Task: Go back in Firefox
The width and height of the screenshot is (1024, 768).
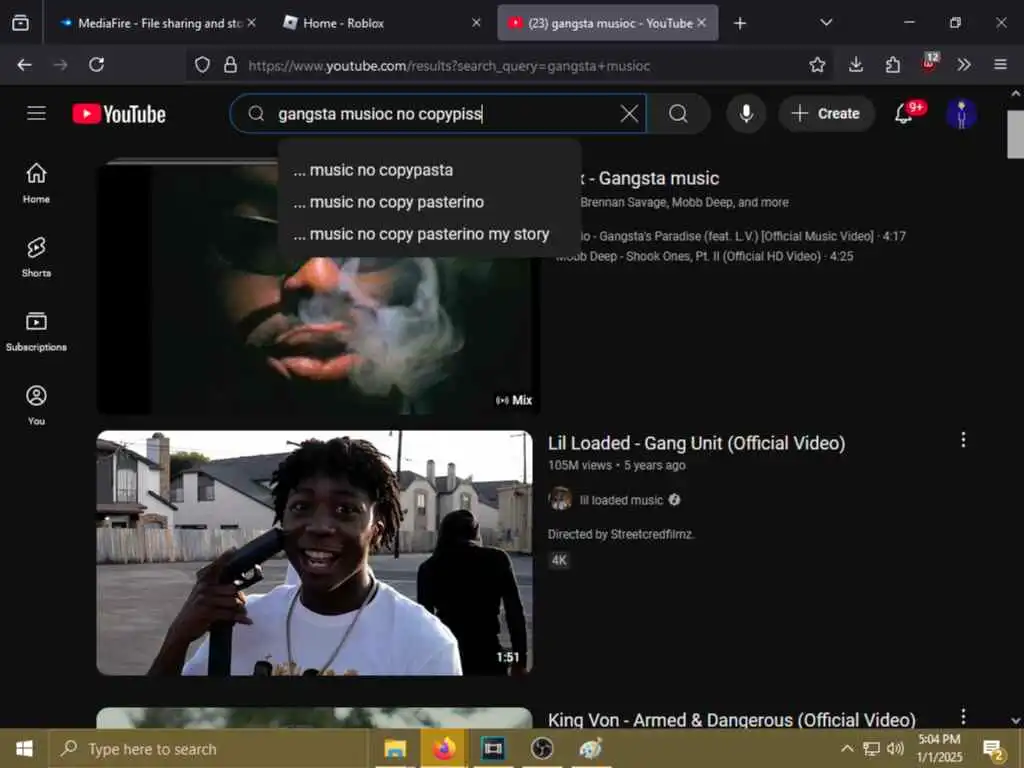Action: coord(25,65)
